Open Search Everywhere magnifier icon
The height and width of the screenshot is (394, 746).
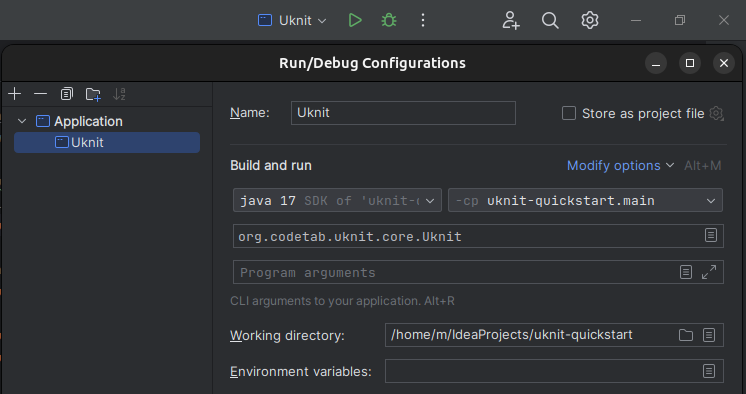click(550, 20)
